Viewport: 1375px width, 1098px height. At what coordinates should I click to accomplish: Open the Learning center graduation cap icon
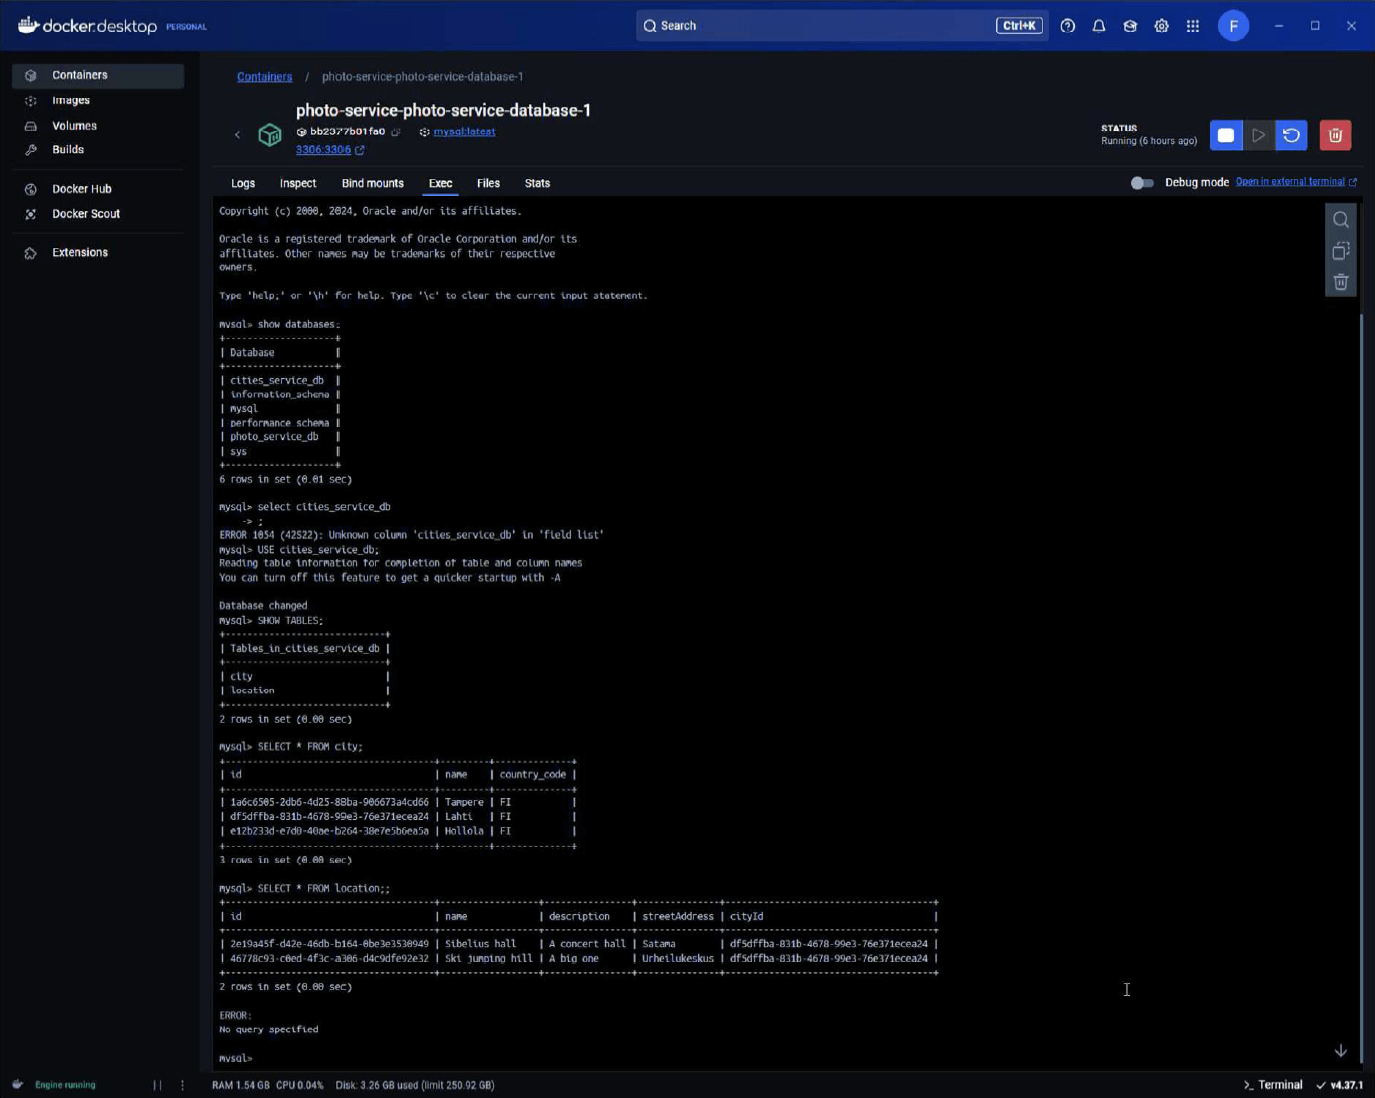[1130, 26]
